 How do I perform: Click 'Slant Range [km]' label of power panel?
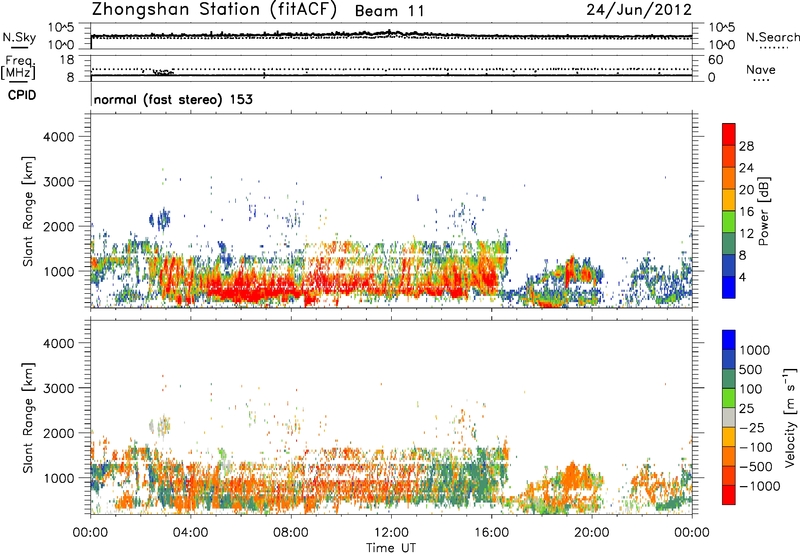[28, 211]
